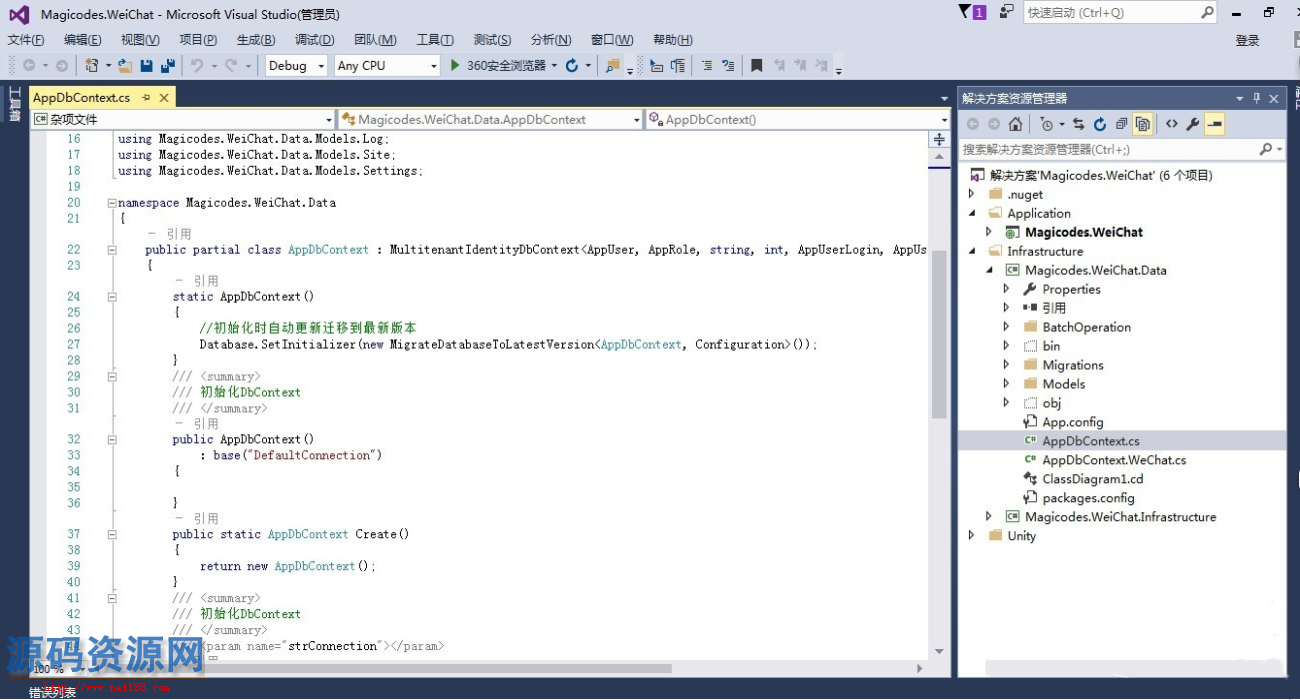The width and height of the screenshot is (1300, 700).
Task: Start debugging with 360安全浏览器 button
Action: 498,66
